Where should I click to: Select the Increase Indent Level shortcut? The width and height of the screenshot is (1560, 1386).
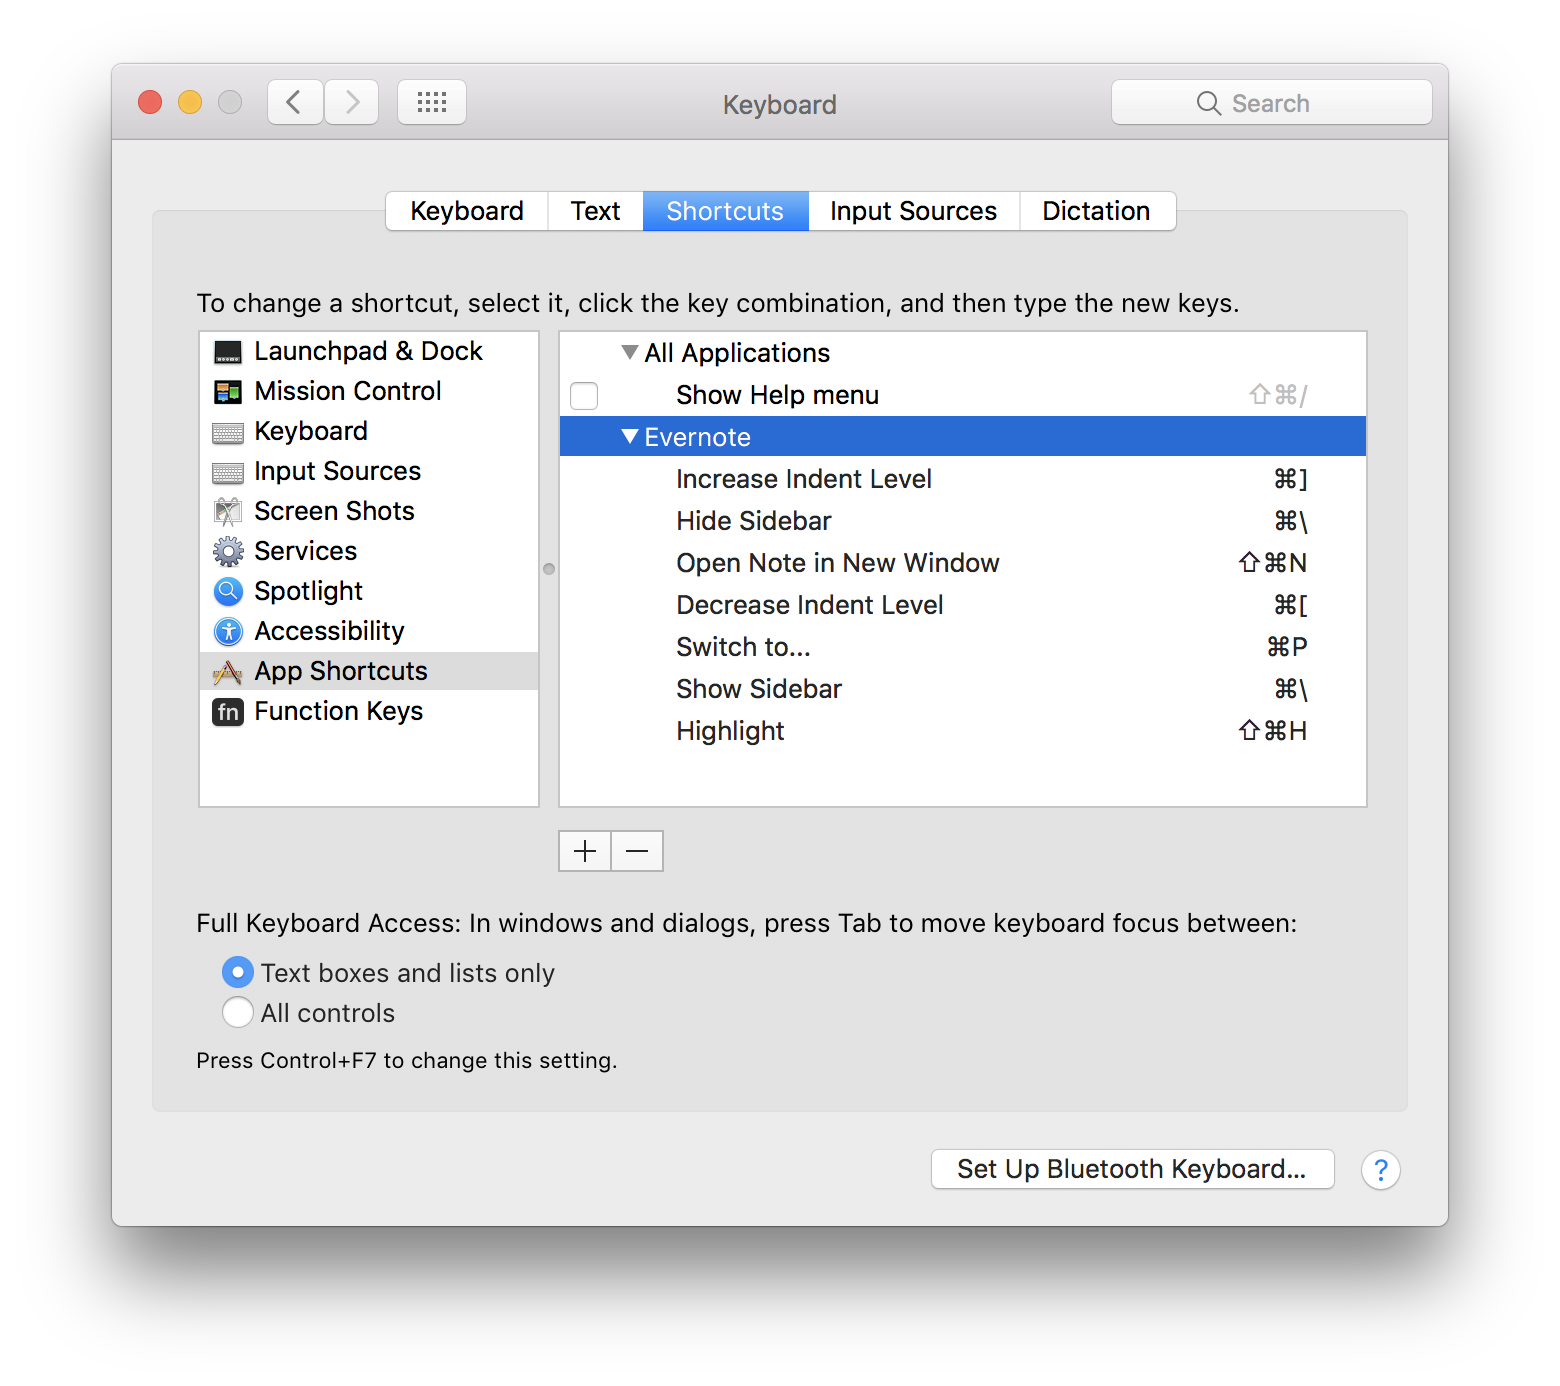tap(963, 479)
